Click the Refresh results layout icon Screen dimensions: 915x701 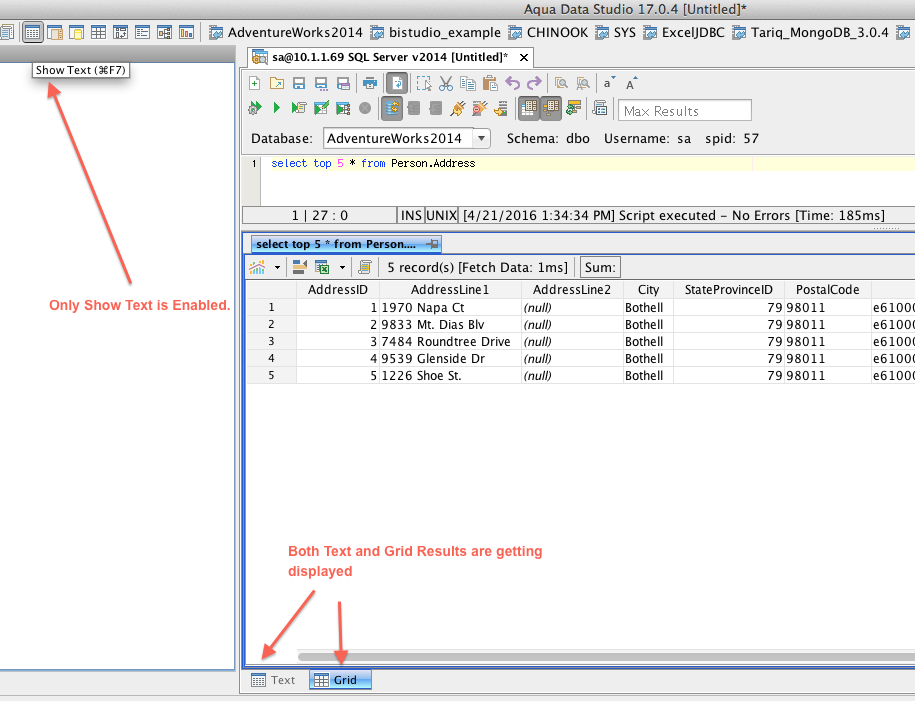coord(574,108)
